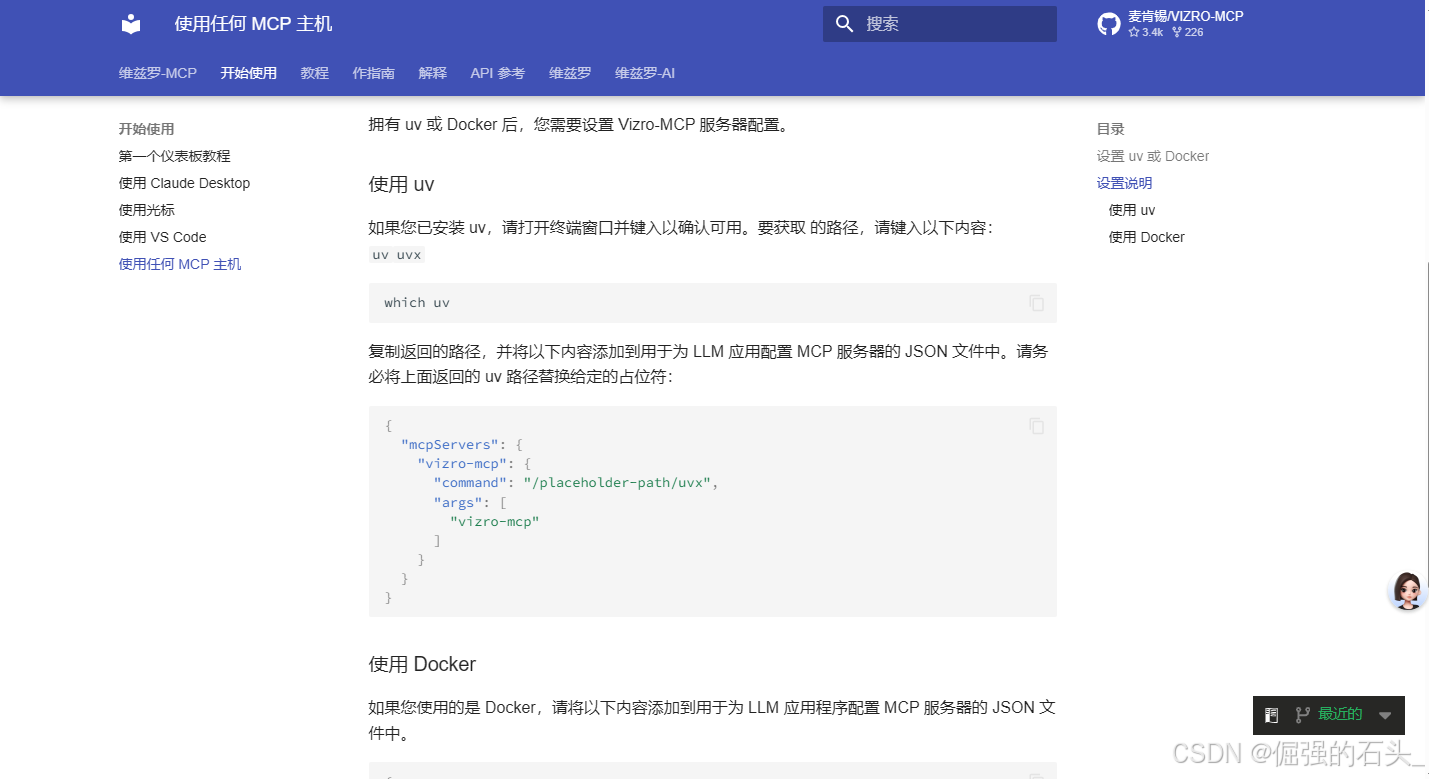Screen dimensions: 1429x779
Task: Open the 维兹罗 tab
Action: click(x=570, y=73)
